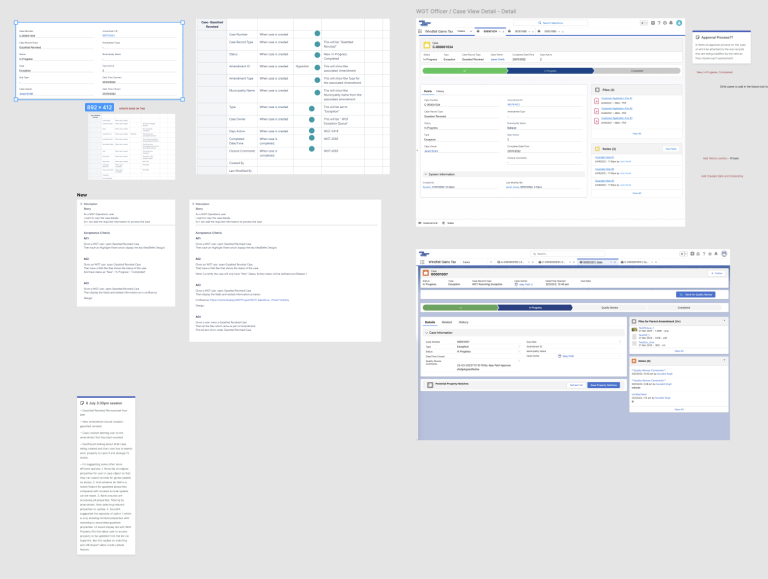The width and height of the screenshot is (768, 579).
Task: Click the help question mark in lower mockup header
Action: click(704, 254)
